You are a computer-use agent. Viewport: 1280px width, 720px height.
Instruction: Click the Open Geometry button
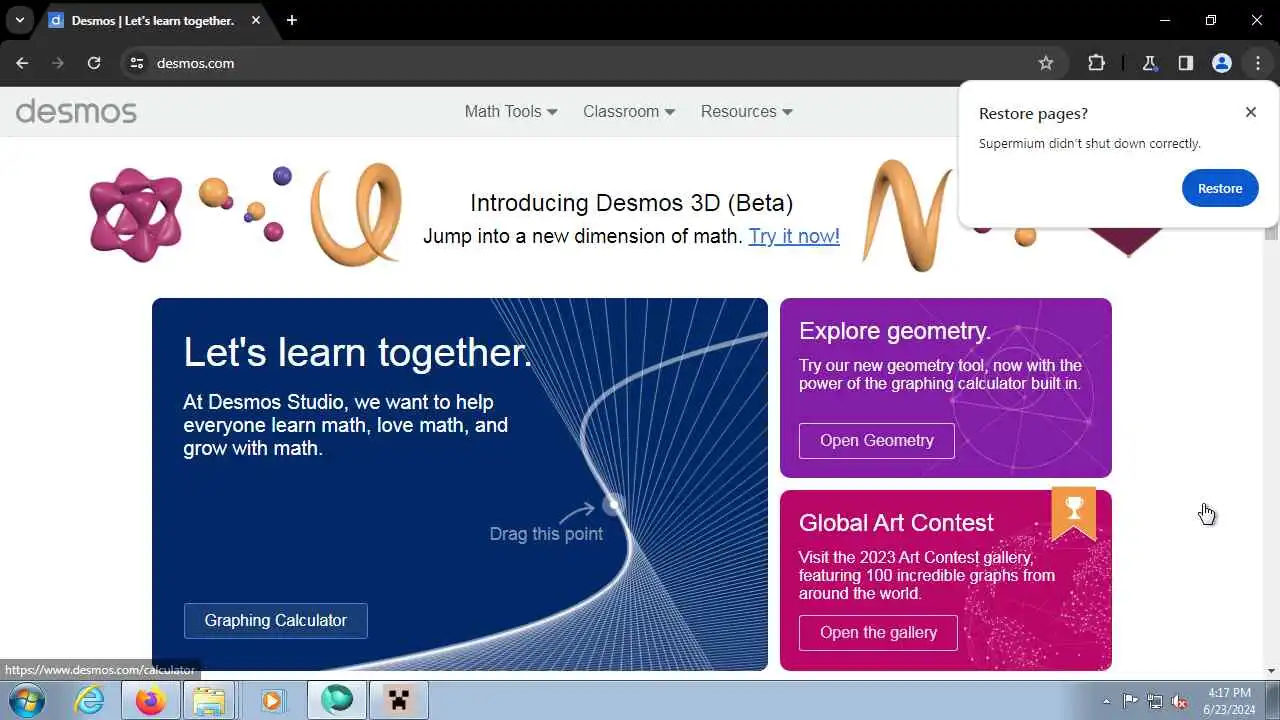click(877, 441)
